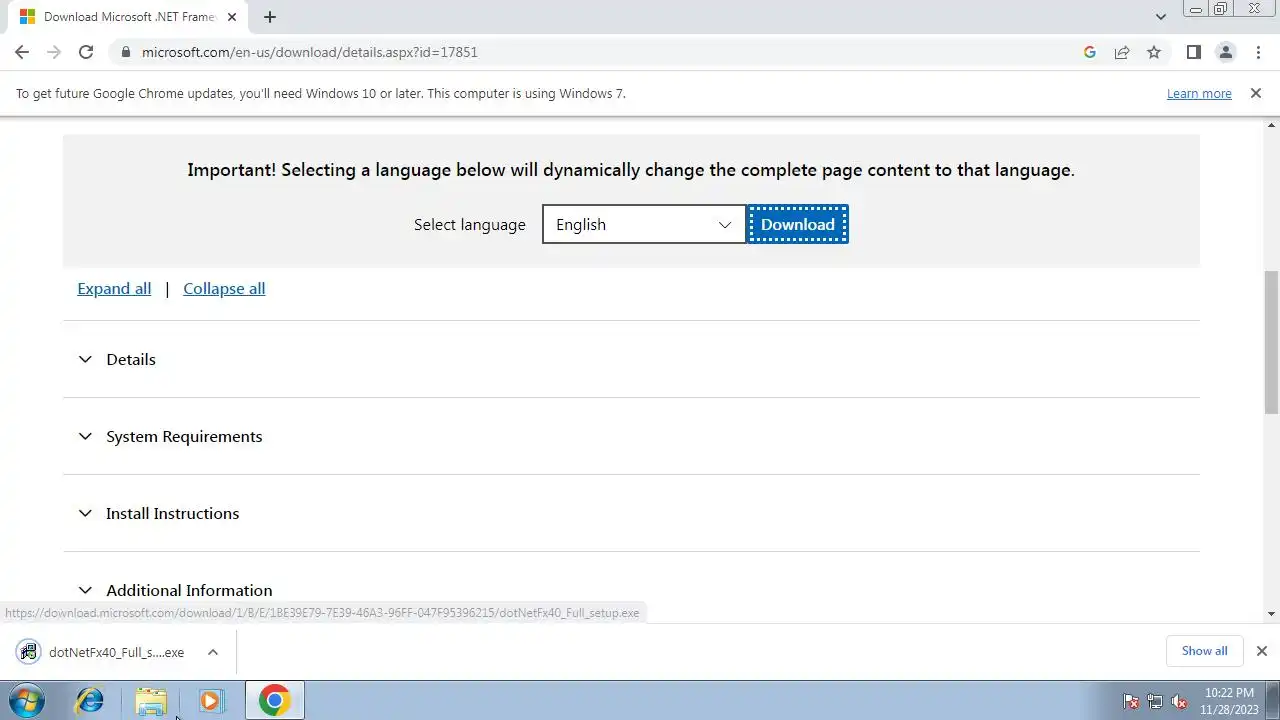This screenshot has height=720, width=1280.
Task: Open a new browser tab
Action: coord(269,17)
